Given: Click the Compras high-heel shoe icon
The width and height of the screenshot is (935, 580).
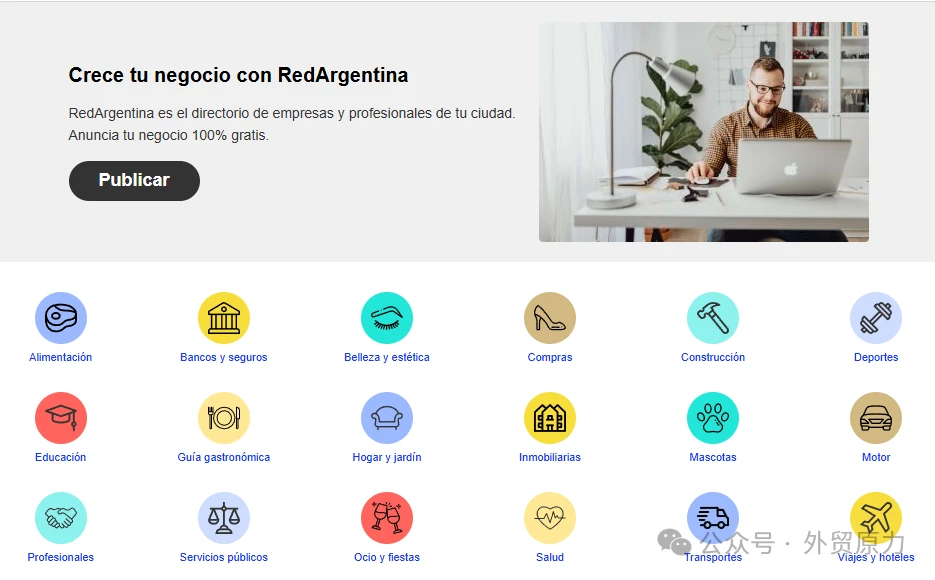Looking at the screenshot, I should pos(550,318).
